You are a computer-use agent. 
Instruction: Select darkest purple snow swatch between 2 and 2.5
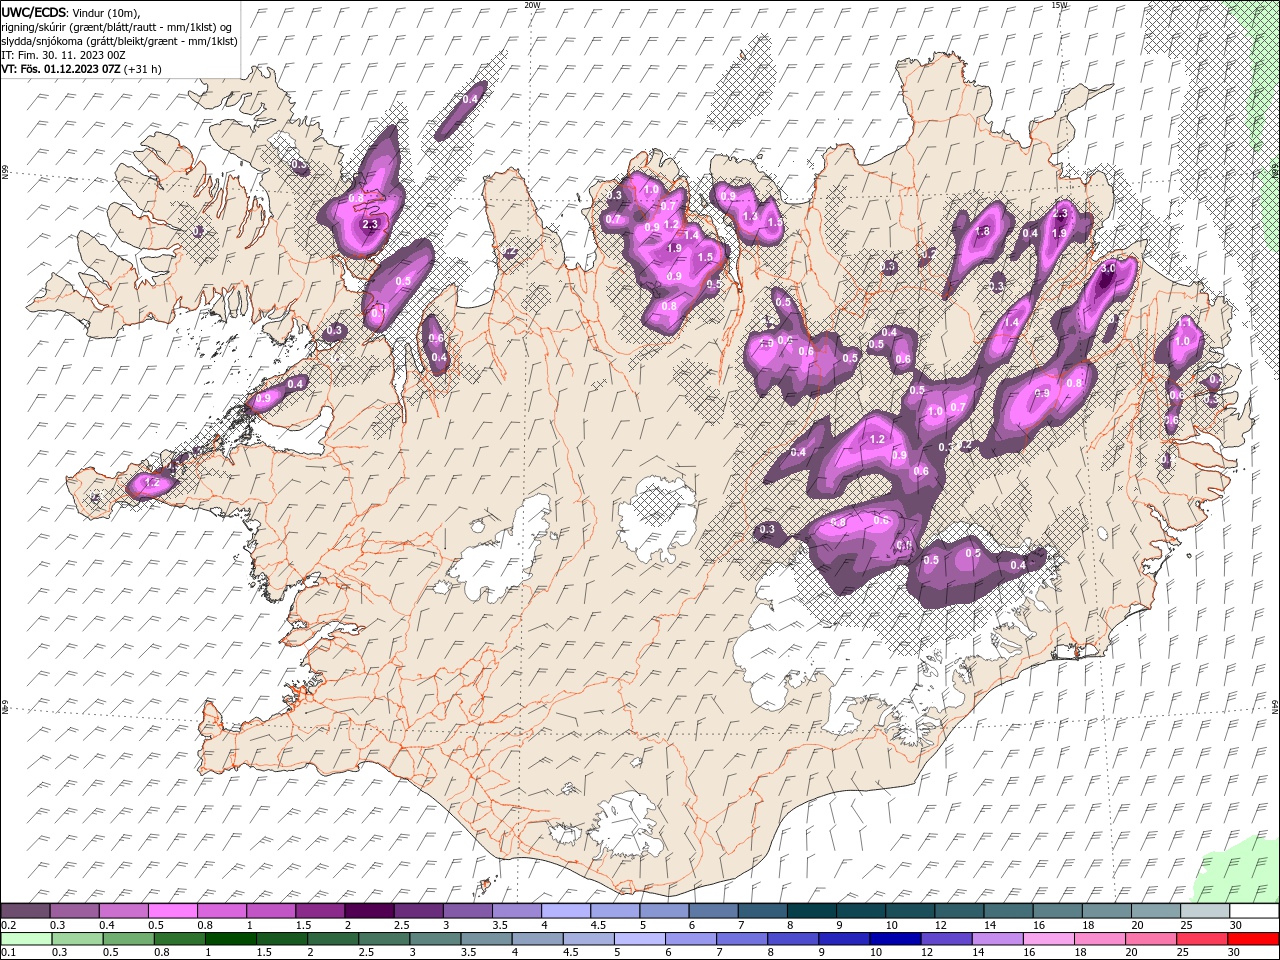[370, 910]
